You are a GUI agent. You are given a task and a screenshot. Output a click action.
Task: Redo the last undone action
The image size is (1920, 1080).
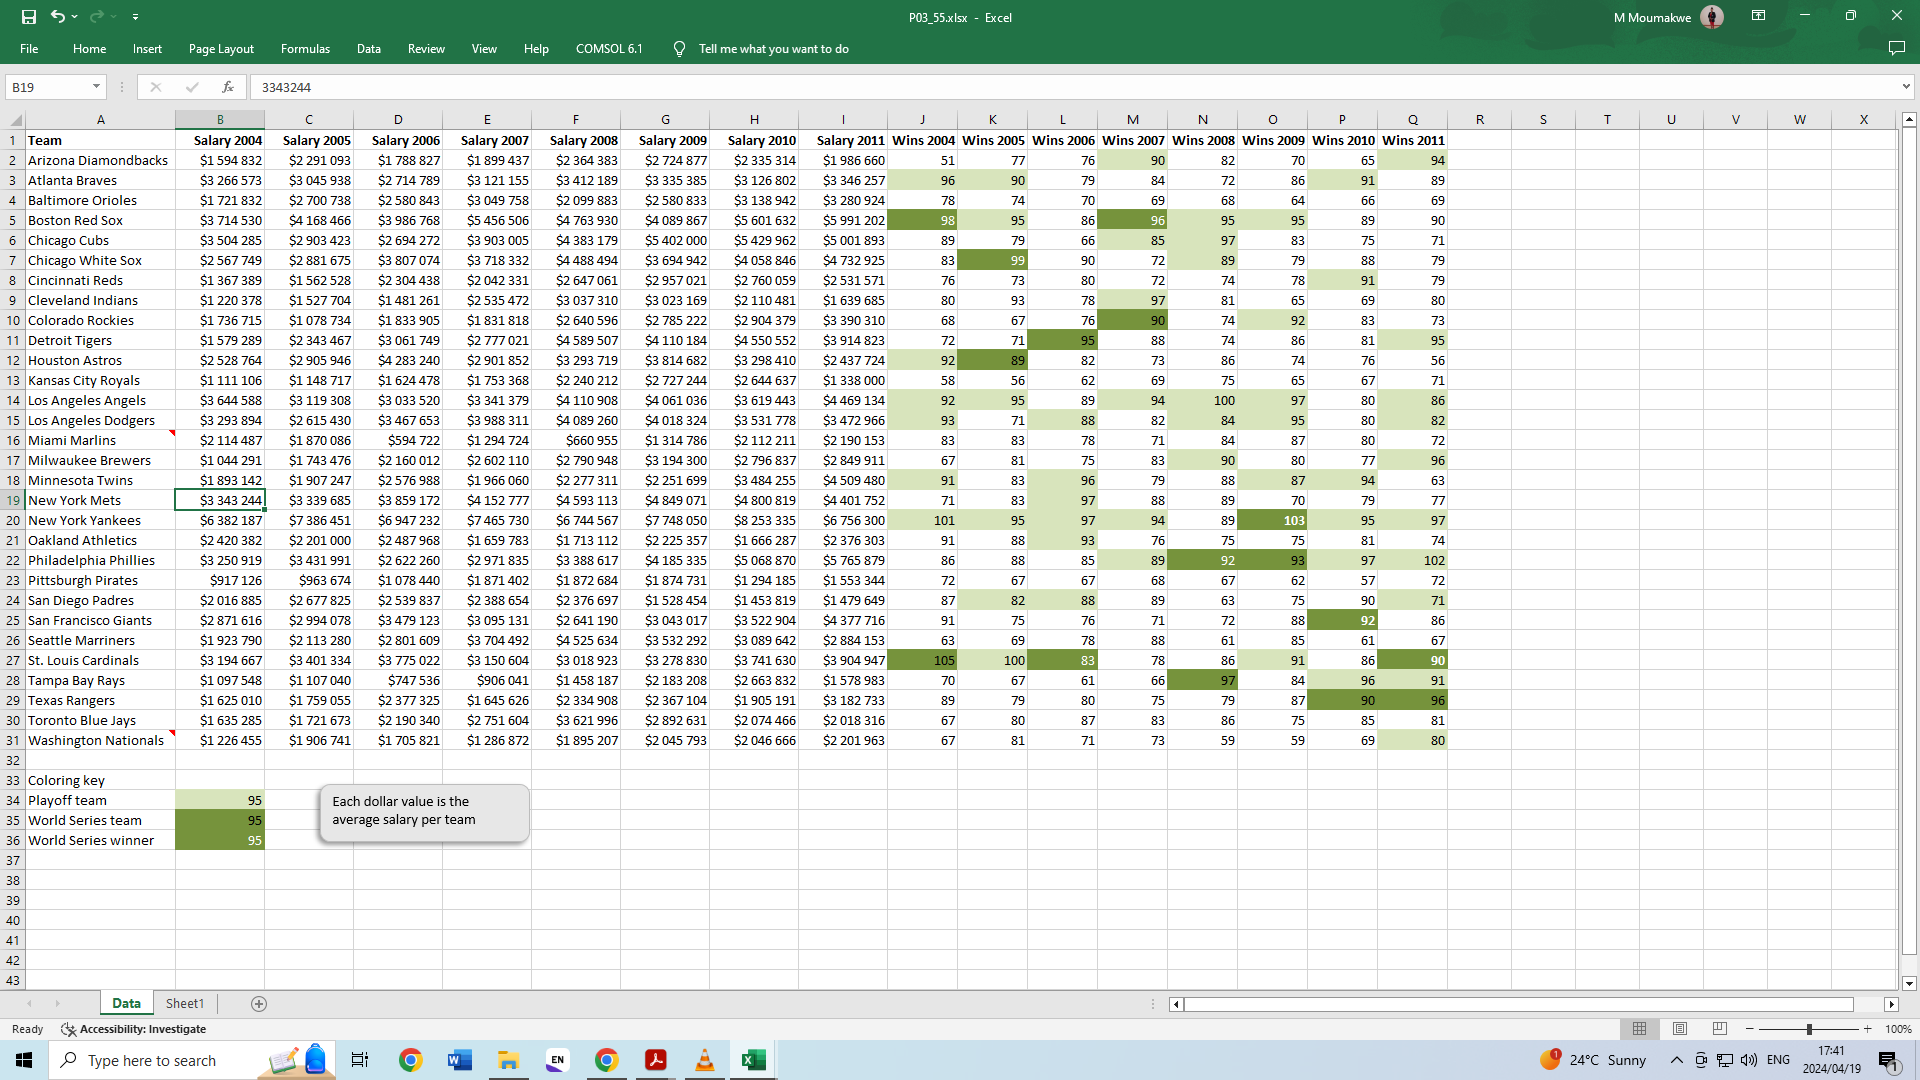pos(95,17)
